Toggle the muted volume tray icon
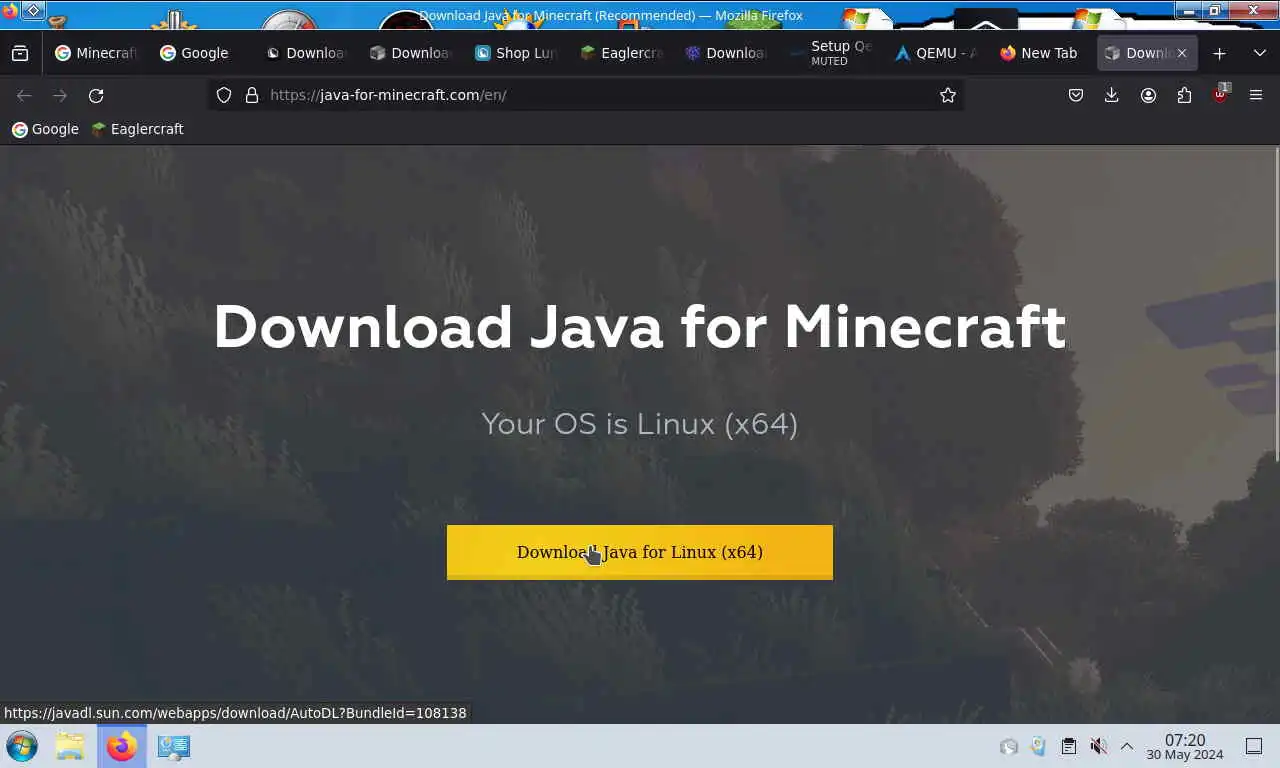 coord(1098,746)
